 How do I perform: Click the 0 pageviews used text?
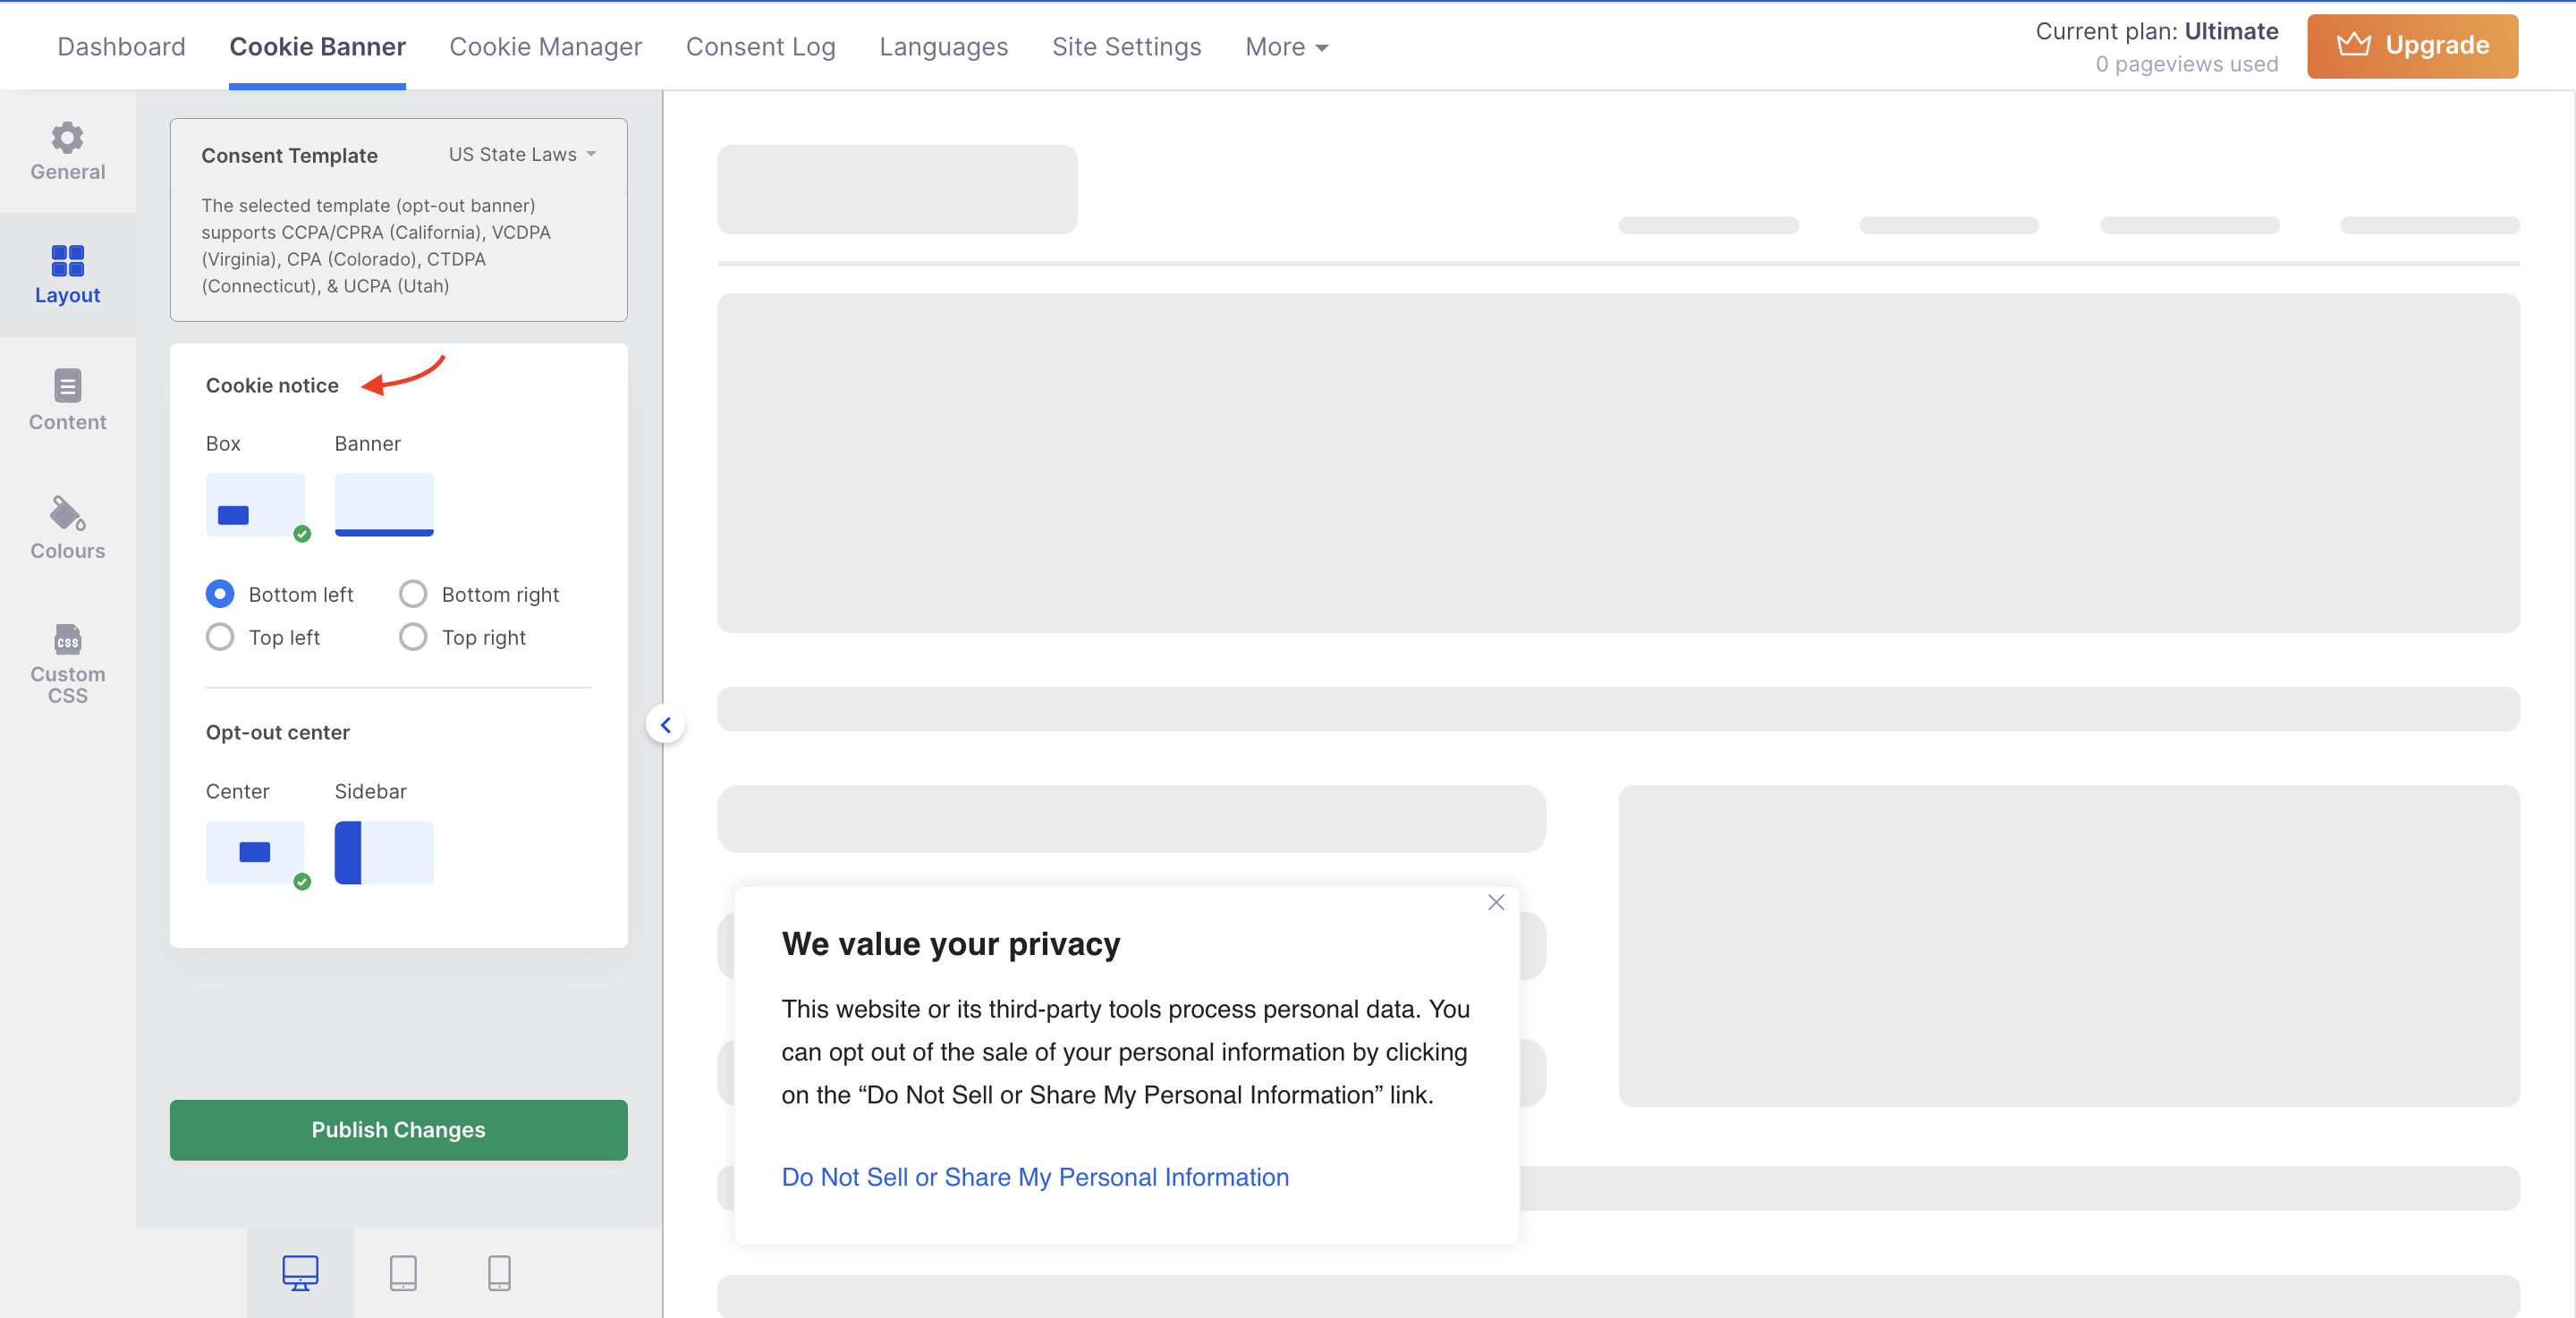coord(2187,64)
